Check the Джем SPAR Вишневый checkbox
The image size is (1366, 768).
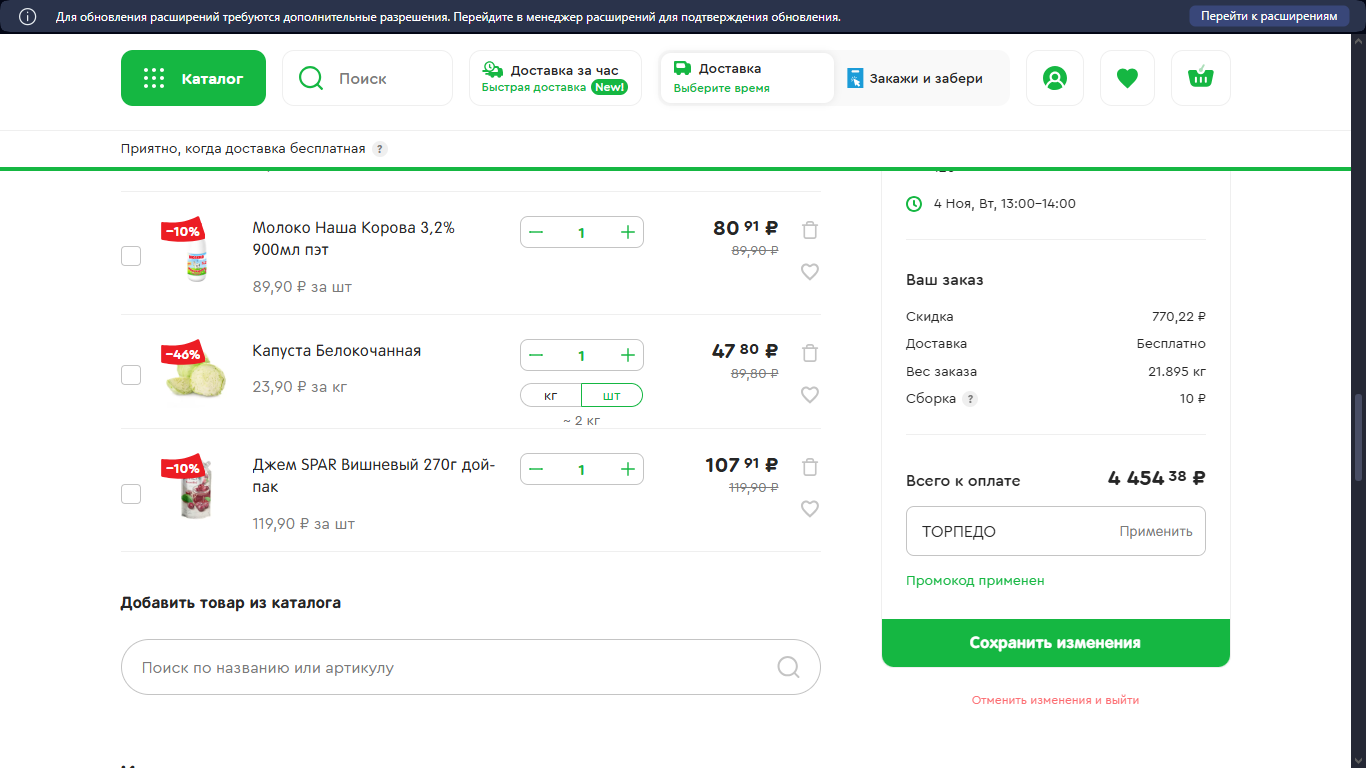coord(131,494)
